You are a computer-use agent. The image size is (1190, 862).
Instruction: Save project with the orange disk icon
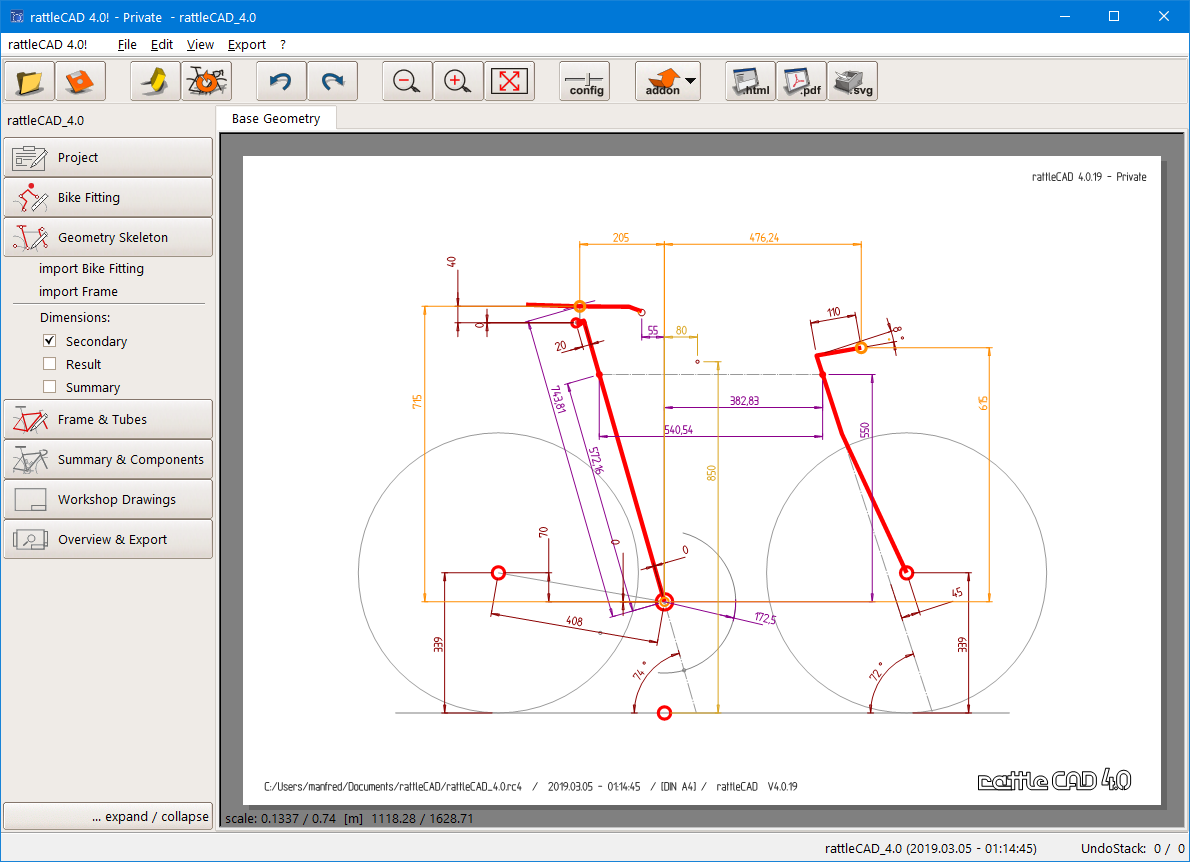pos(80,81)
